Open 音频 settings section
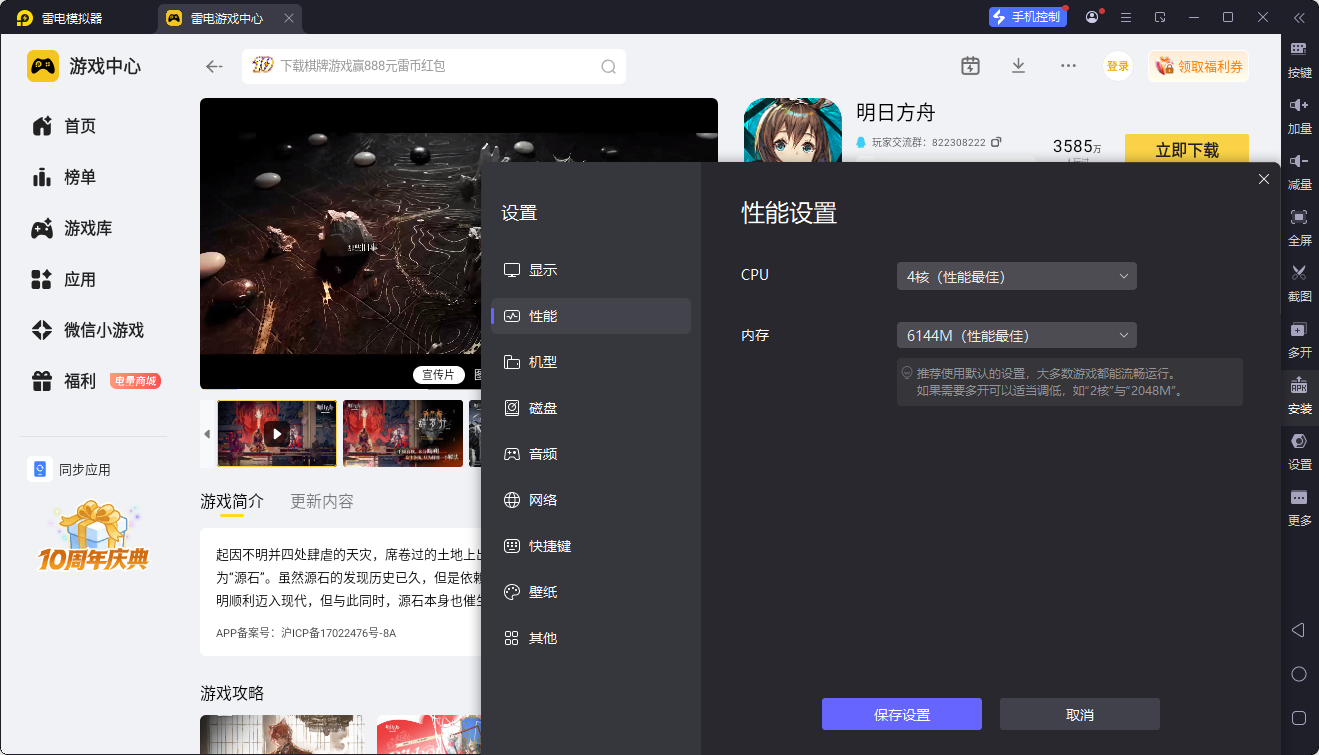Image resolution: width=1319 pixels, height=755 pixels. 591,454
